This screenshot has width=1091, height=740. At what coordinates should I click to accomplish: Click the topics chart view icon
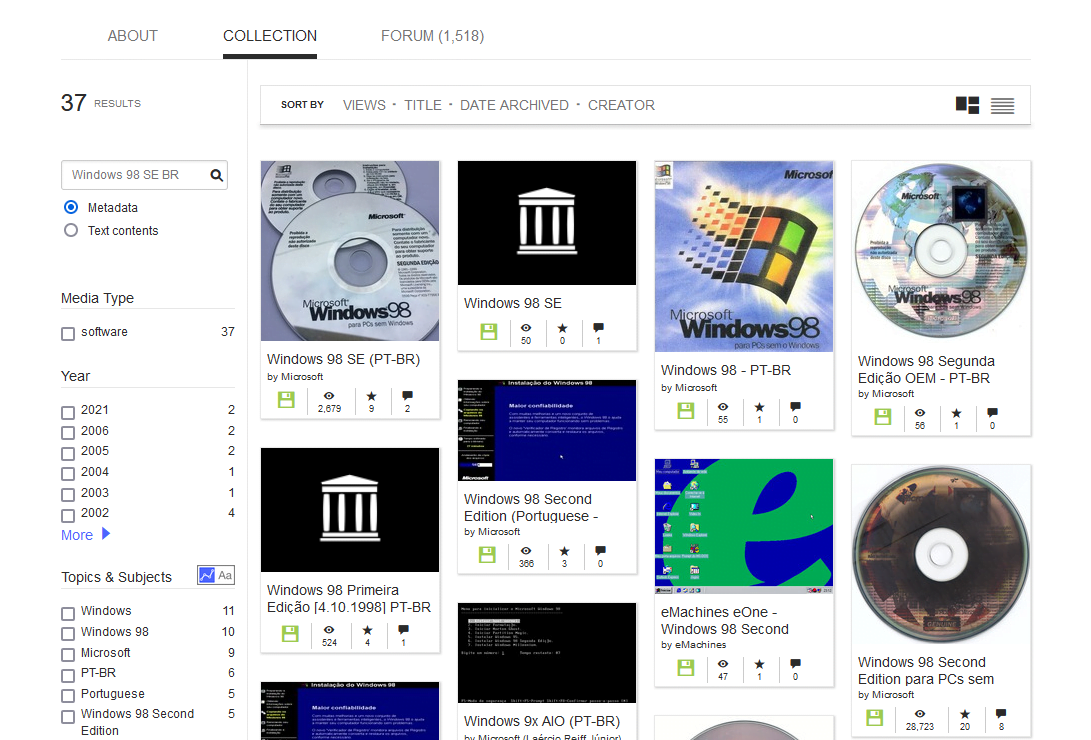[x=207, y=575]
